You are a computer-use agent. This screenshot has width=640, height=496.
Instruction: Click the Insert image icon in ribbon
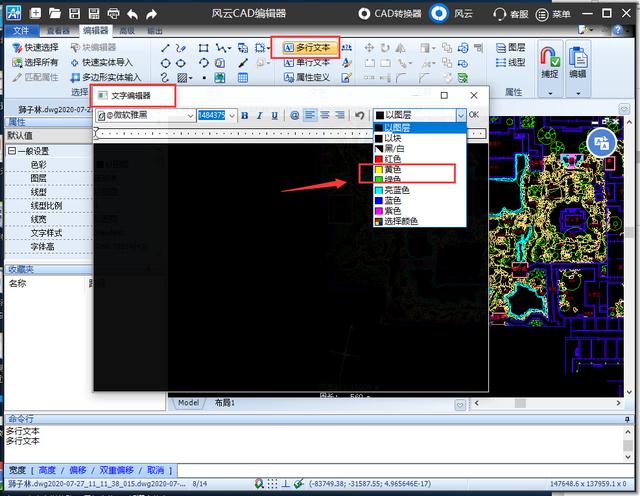point(220,78)
